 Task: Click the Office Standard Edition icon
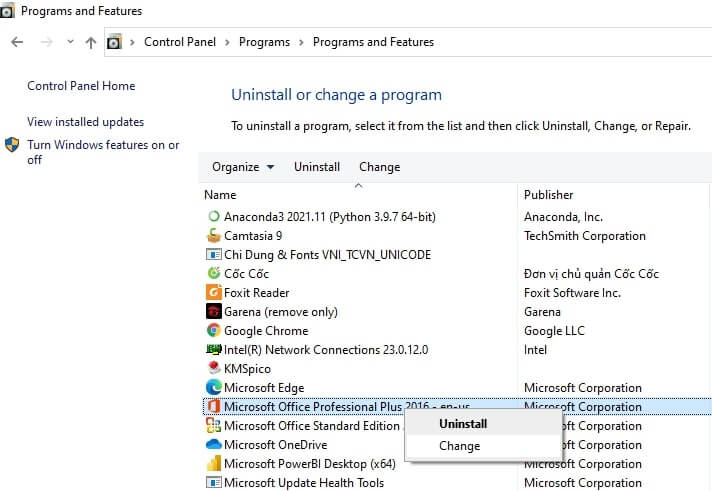pos(213,425)
